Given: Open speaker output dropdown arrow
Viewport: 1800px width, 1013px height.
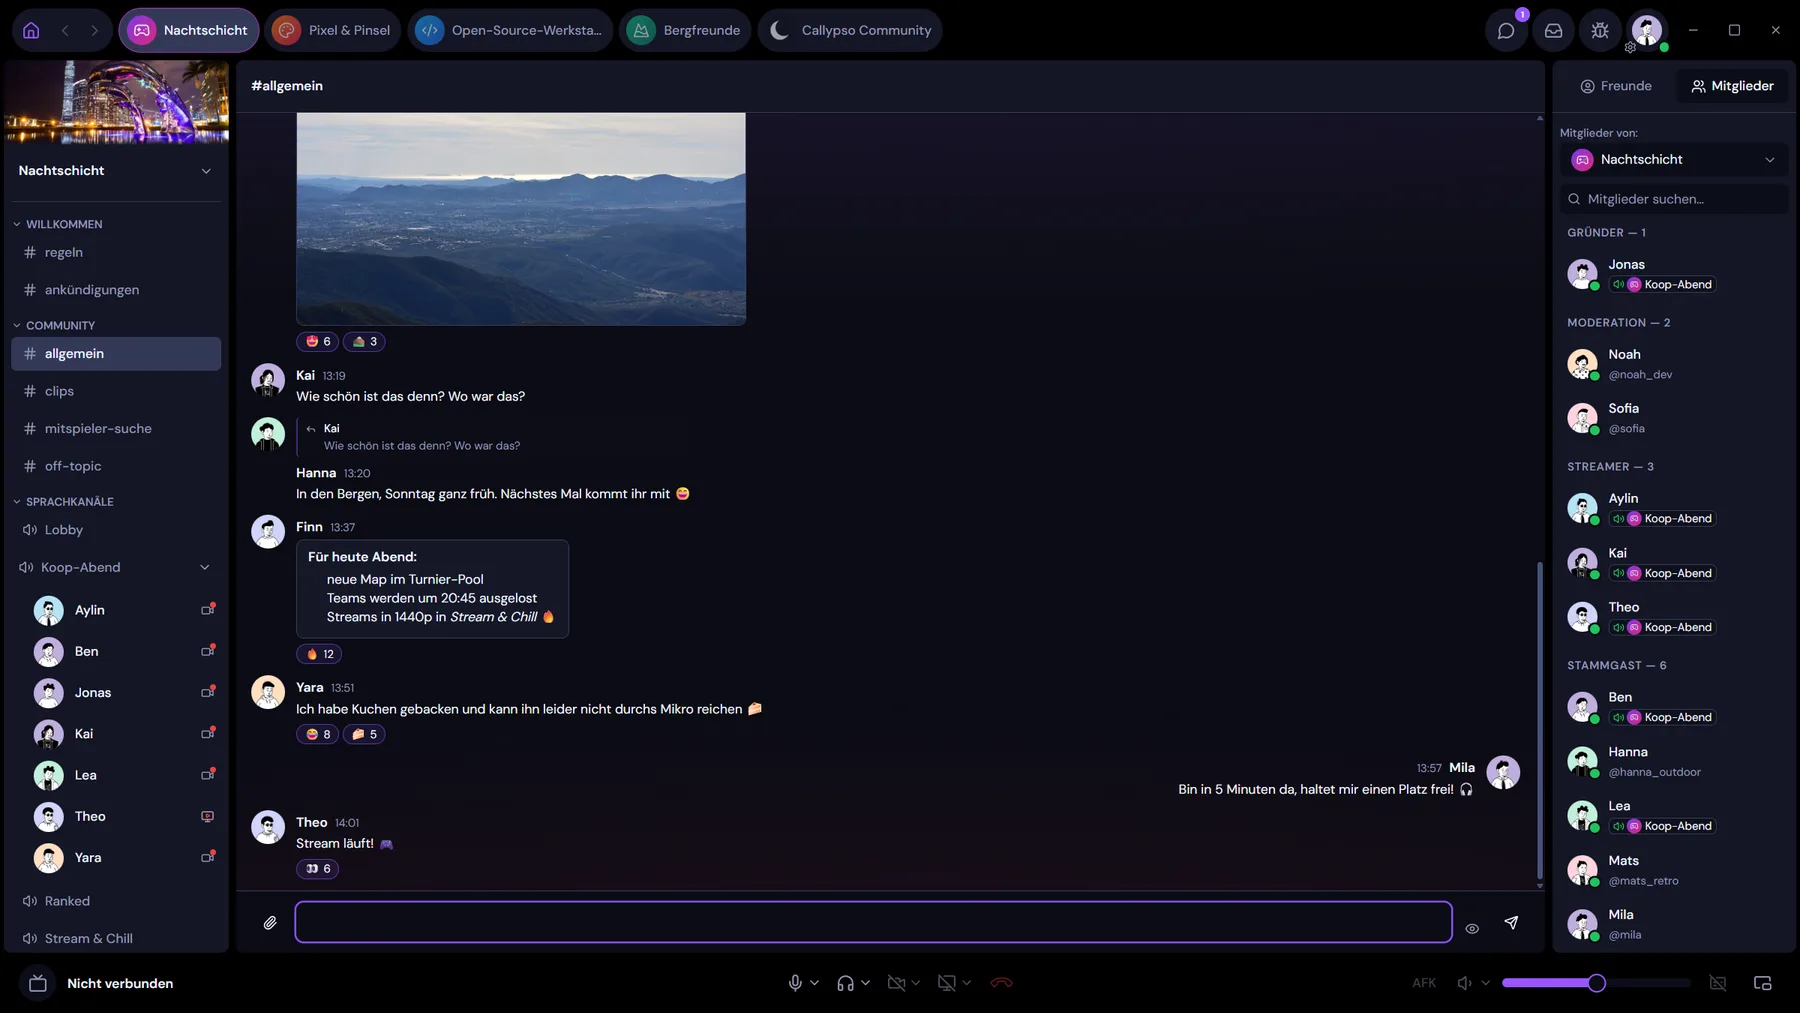Looking at the screenshot, I should 1486,983.
